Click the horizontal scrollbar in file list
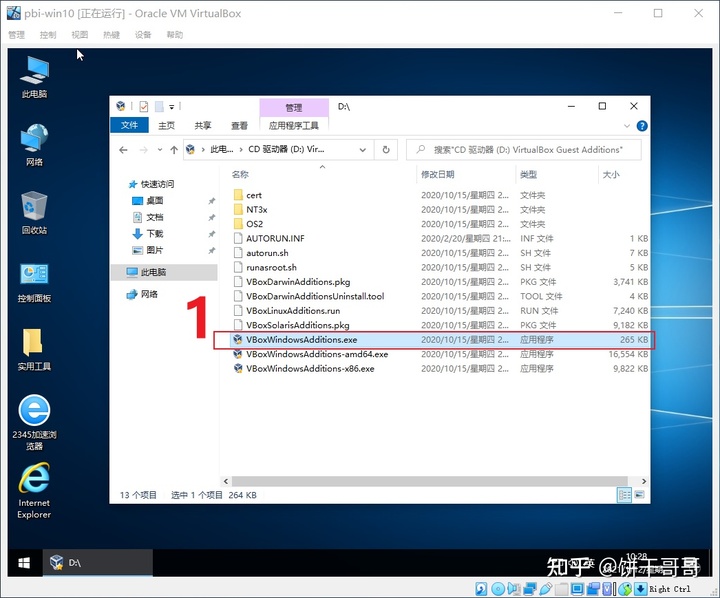This screenshot has width=720, height=598. pos(429,481)
